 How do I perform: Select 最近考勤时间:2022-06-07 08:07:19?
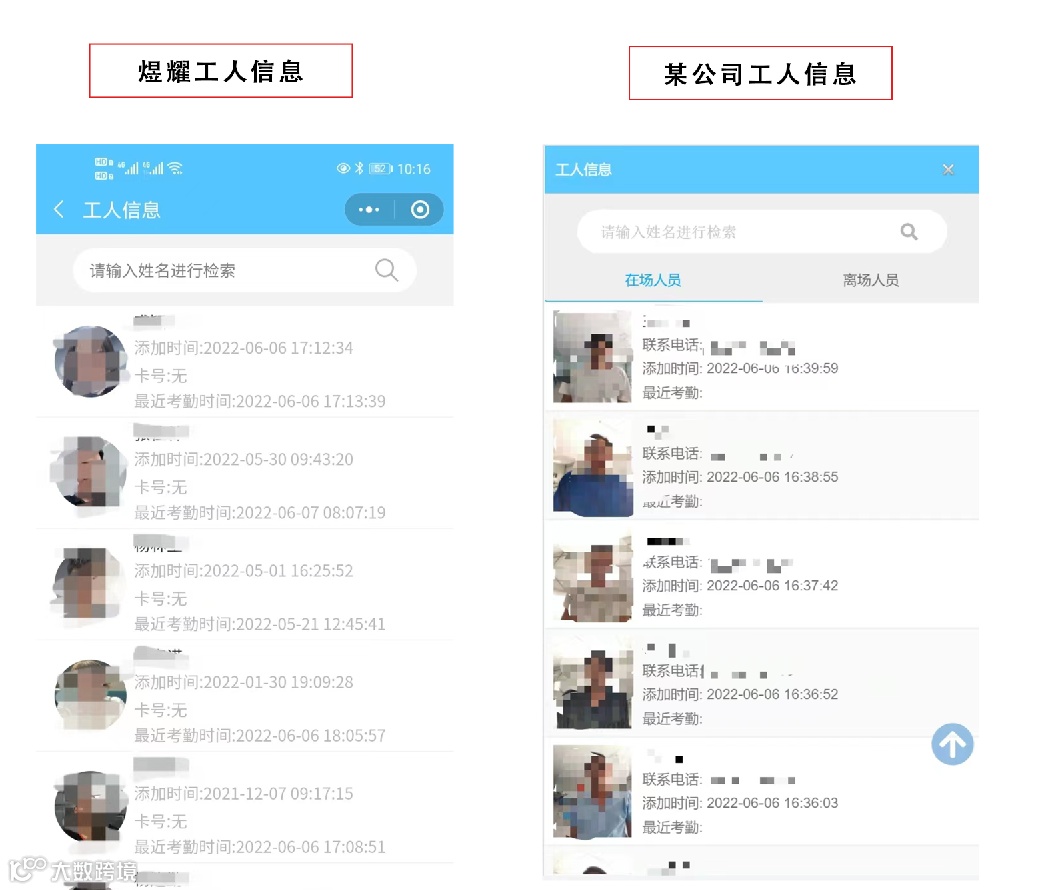[260, 512]
